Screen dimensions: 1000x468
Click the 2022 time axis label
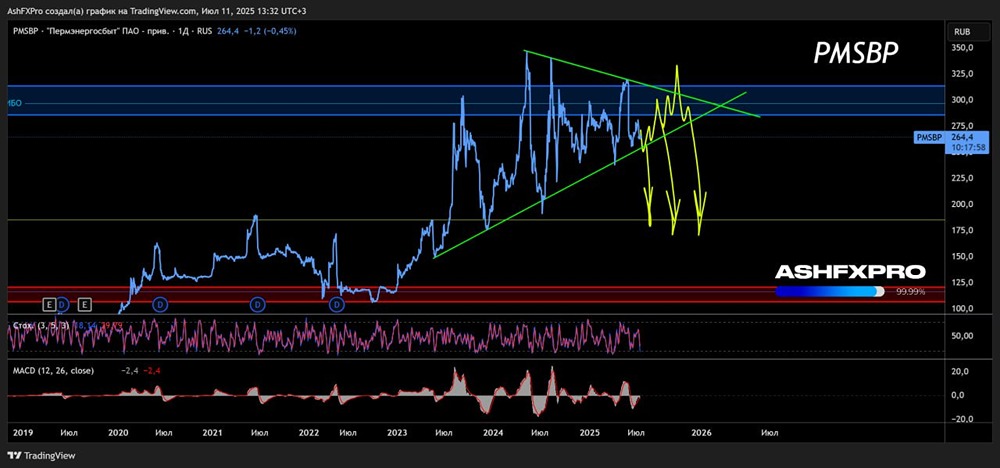click(x=309, y=433)
